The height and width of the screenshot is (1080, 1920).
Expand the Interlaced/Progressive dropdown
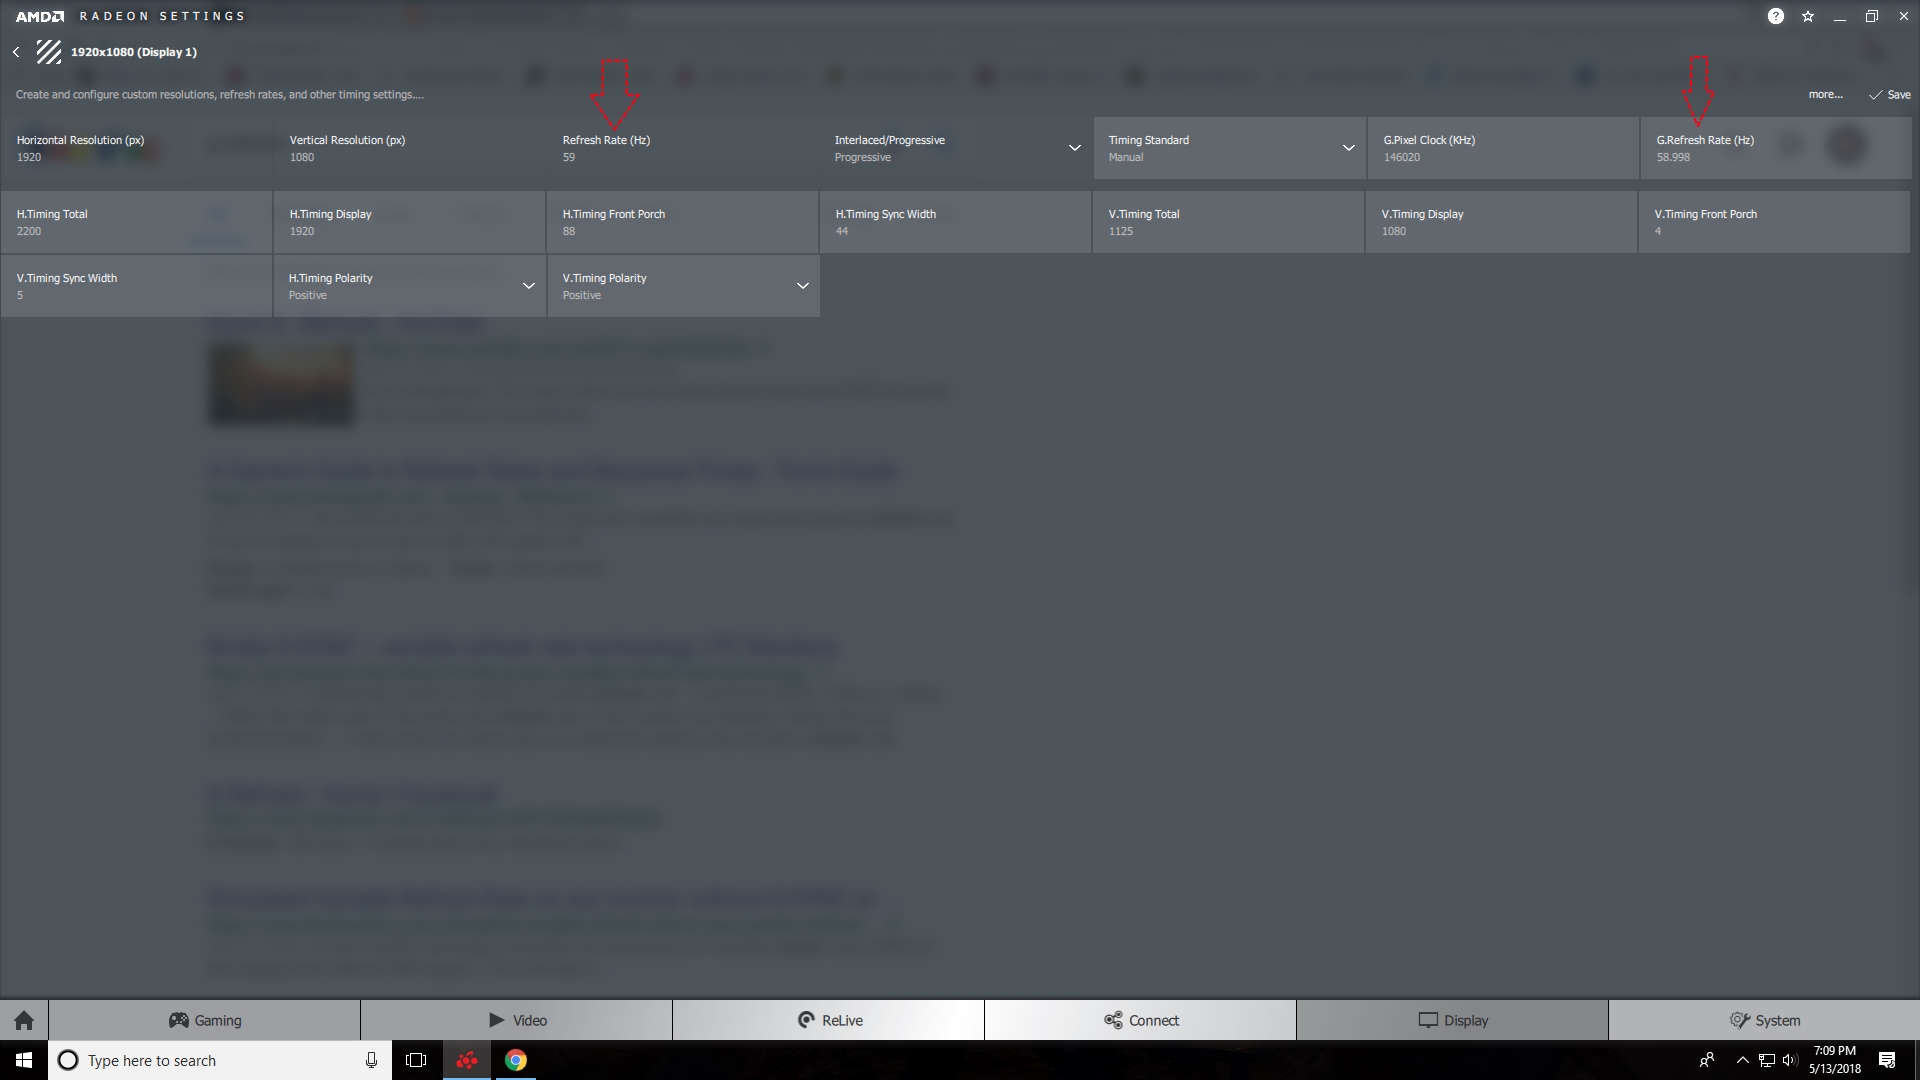[x=1075, y=148]
